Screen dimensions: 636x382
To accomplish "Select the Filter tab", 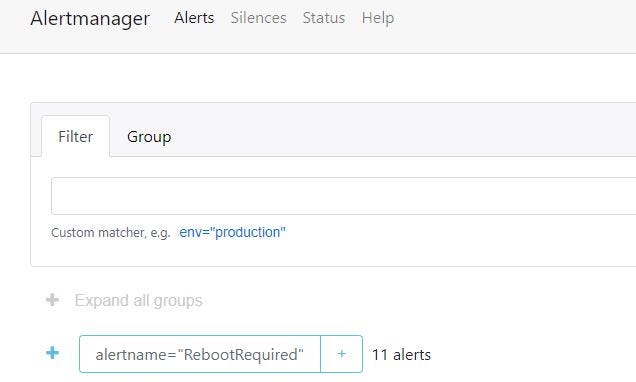I will (x=75, y=136).
